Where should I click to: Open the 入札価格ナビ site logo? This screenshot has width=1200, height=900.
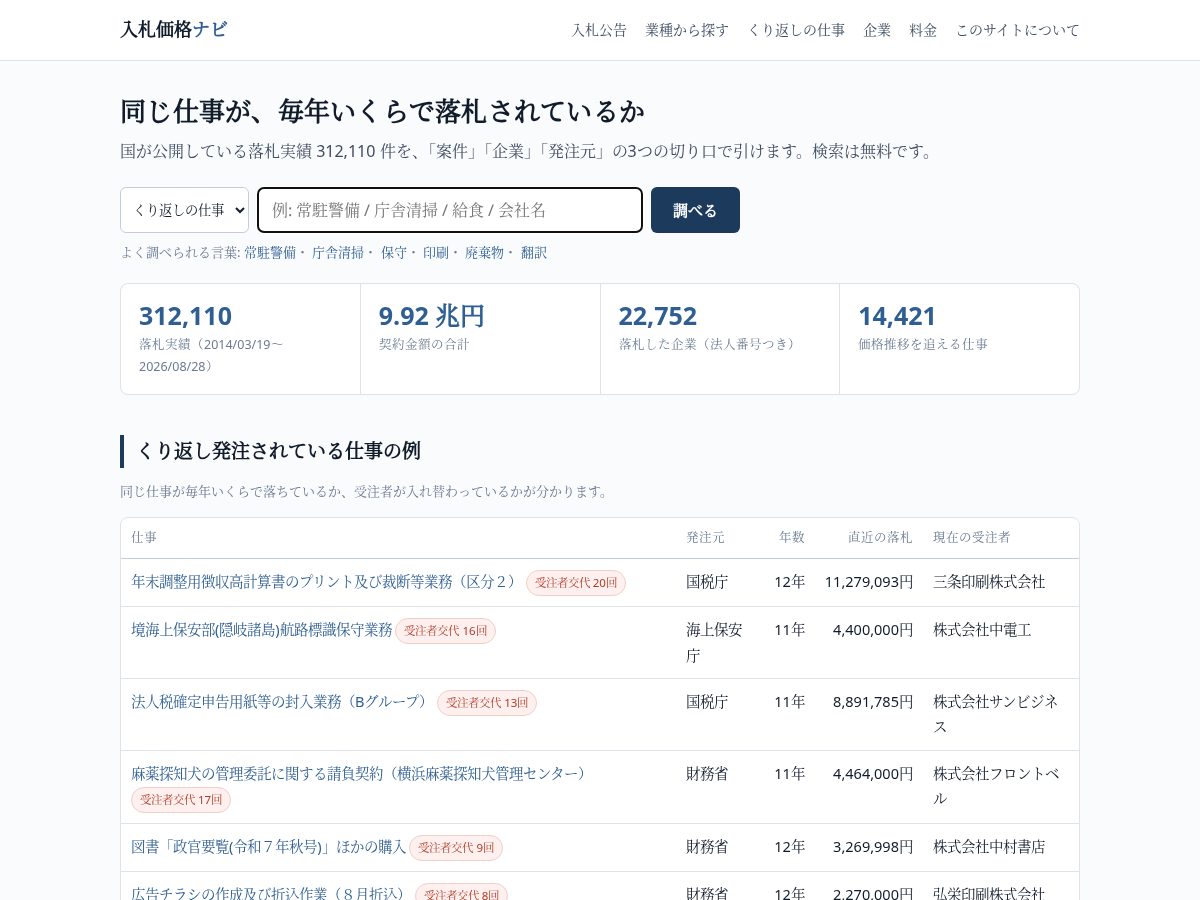pyautogui.click(x=174, y=29)
